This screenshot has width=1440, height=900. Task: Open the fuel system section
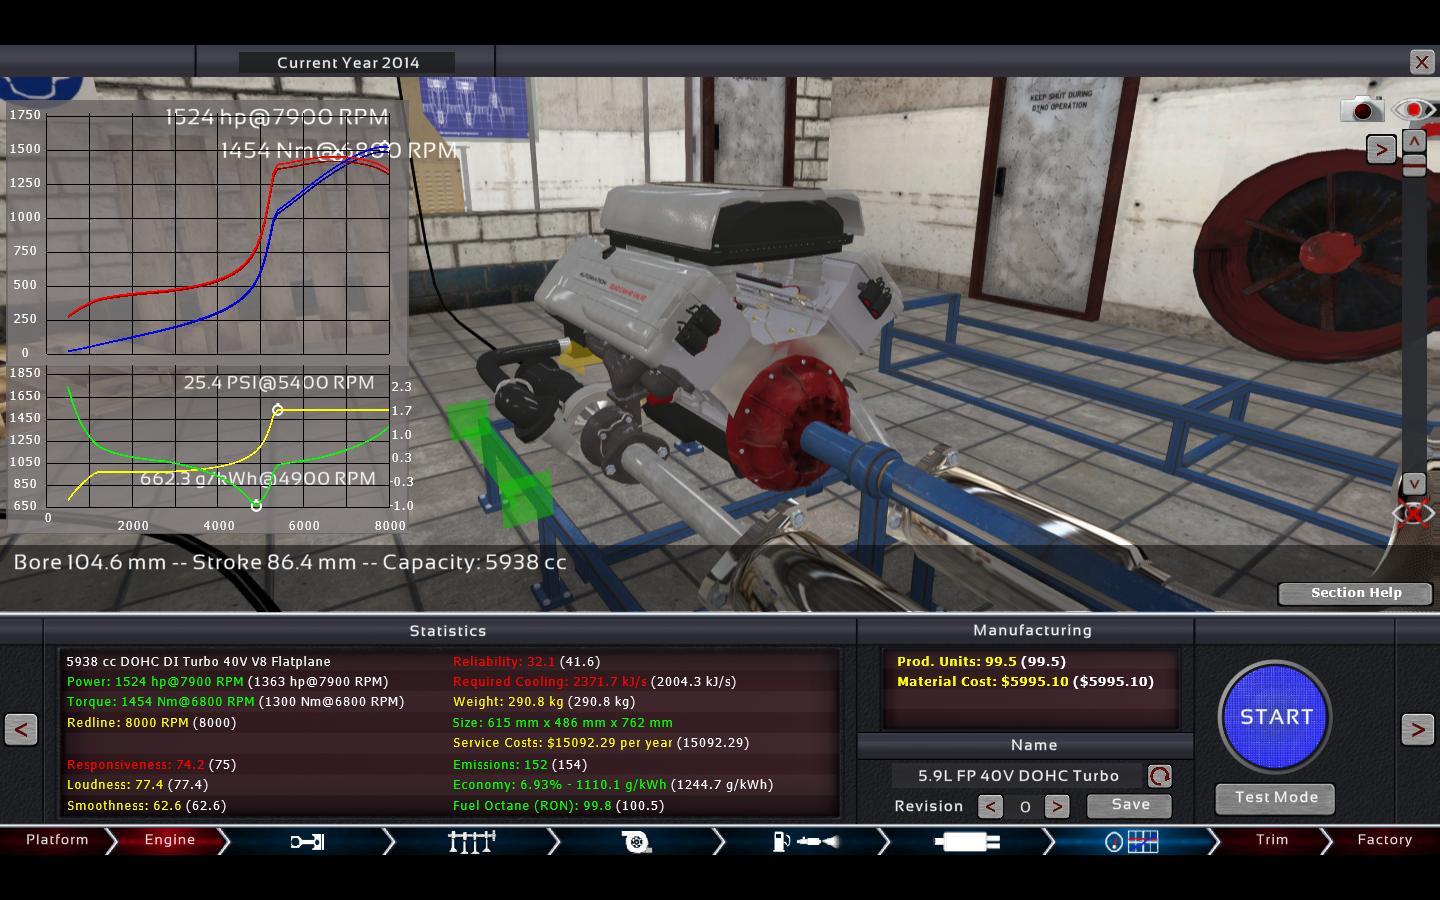pyautogui.click(x=804, y=842)
